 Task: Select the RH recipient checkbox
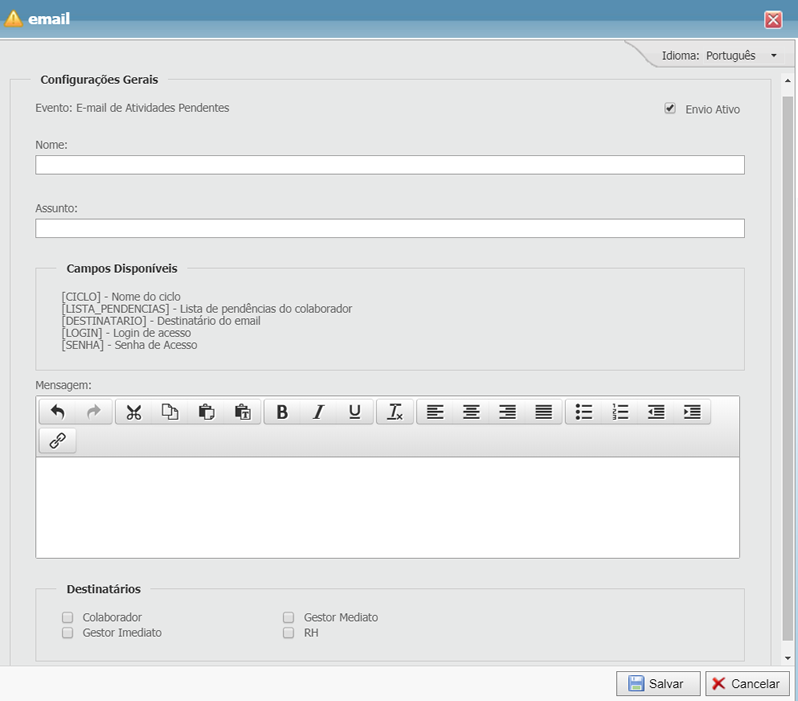coord(288,633)
